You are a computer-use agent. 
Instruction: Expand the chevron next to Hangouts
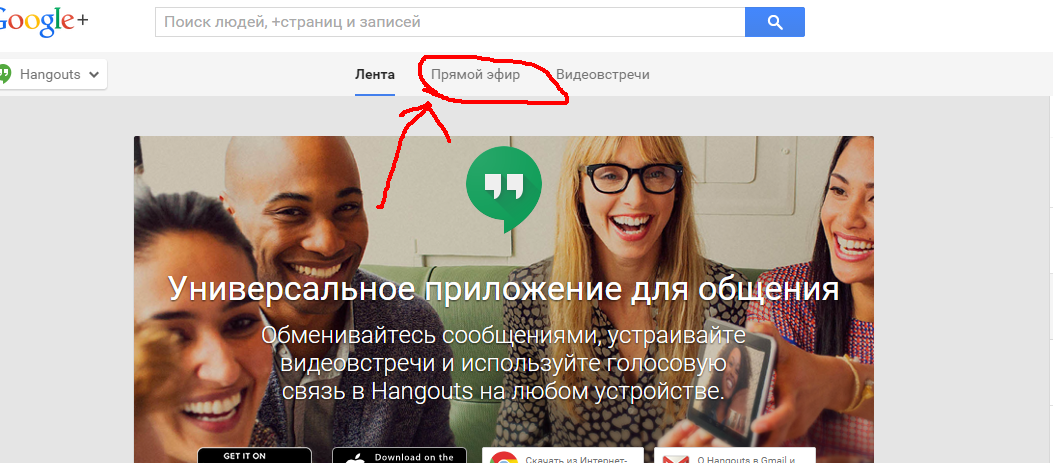(x=94, y=75)
